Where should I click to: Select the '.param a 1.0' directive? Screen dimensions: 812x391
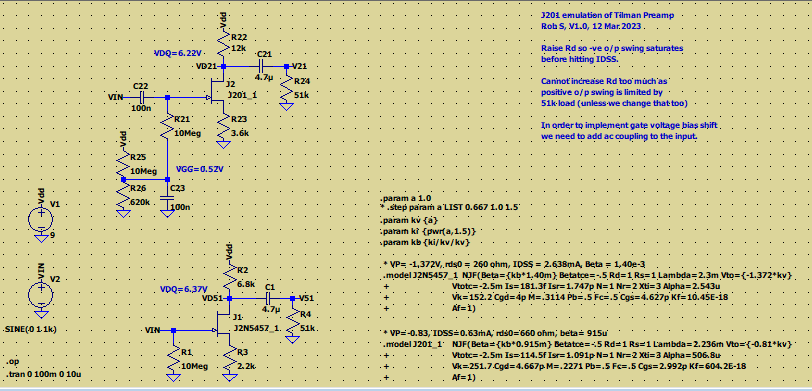point(406,198)
